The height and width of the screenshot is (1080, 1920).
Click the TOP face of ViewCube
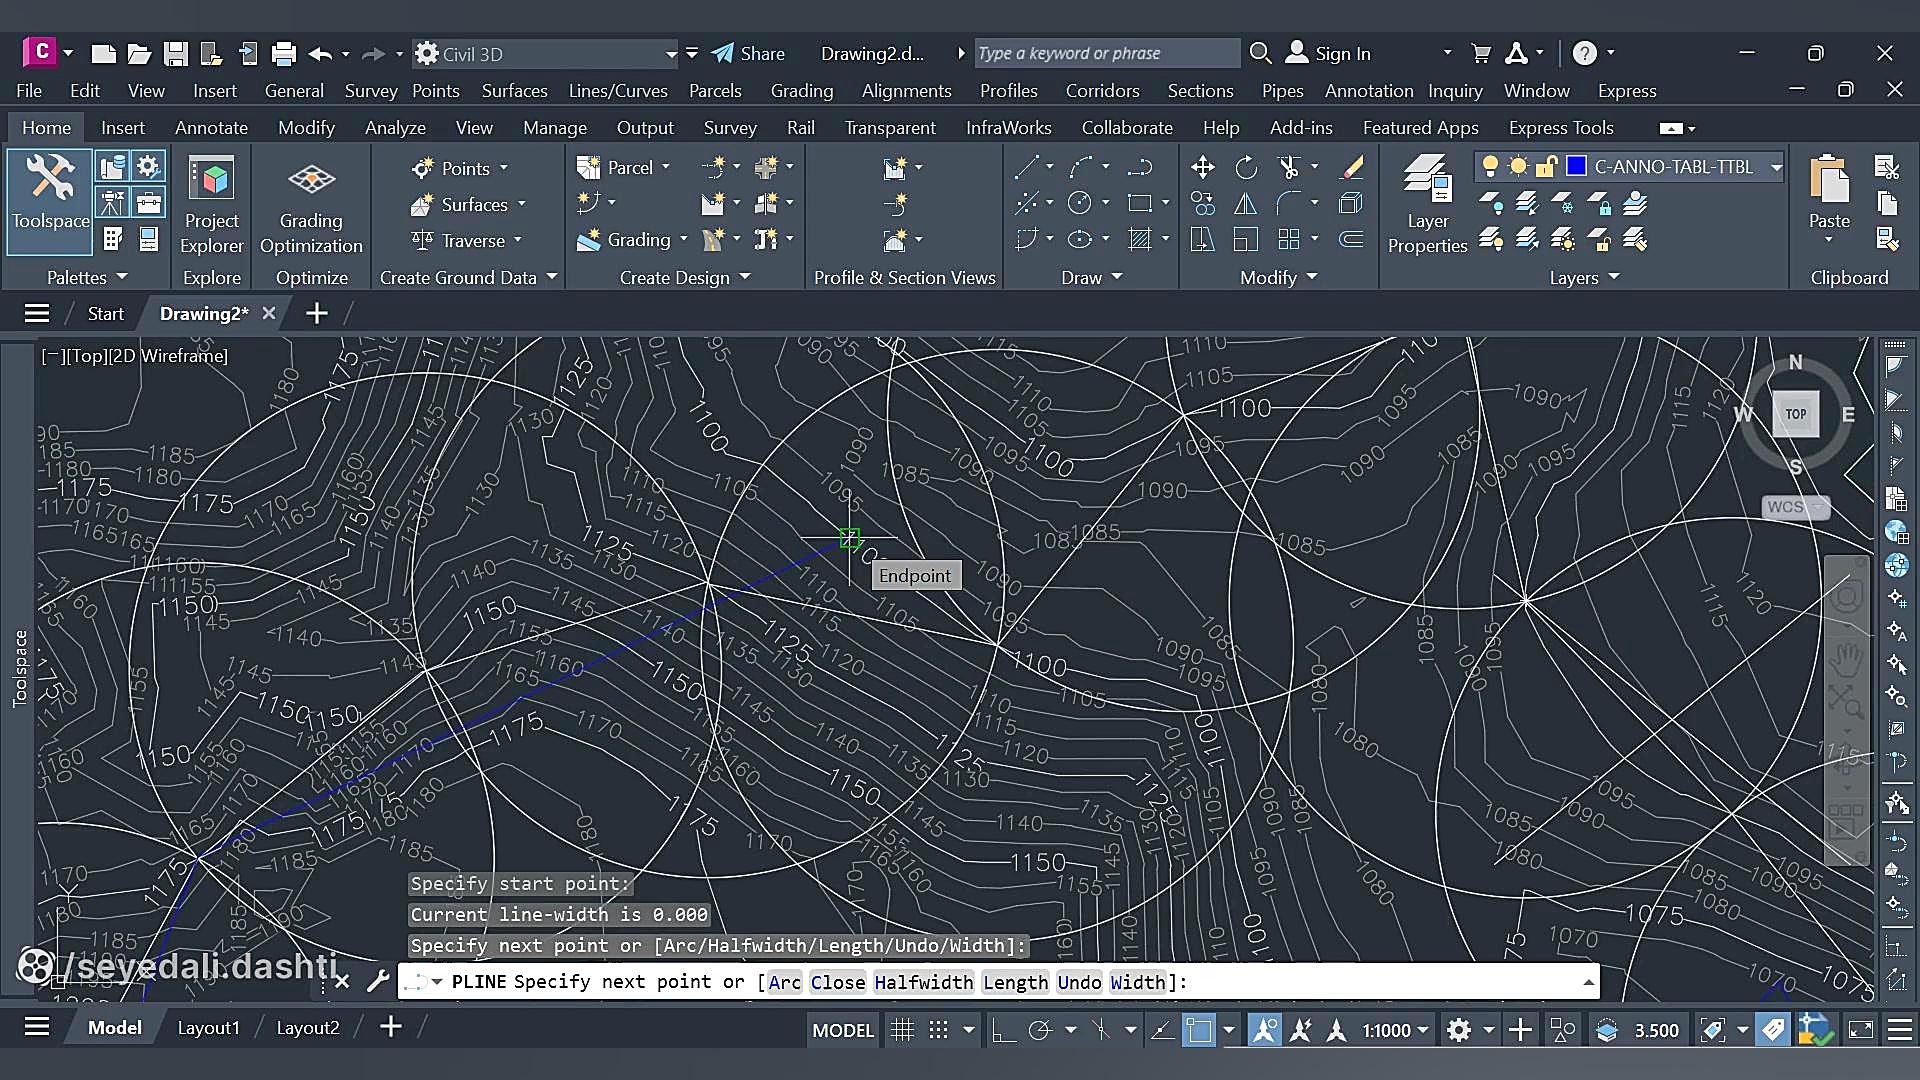[1795, 414]
